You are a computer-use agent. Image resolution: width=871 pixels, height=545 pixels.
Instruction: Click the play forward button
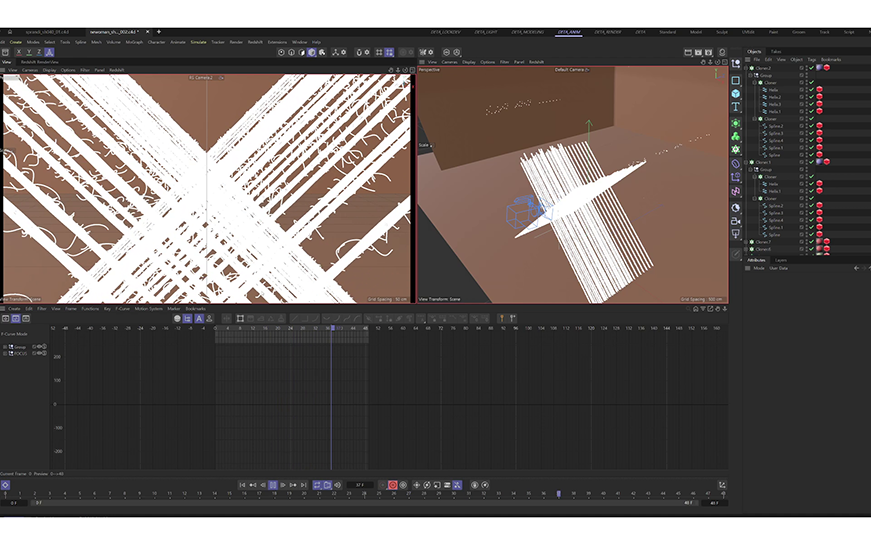(x=273, y=485)
